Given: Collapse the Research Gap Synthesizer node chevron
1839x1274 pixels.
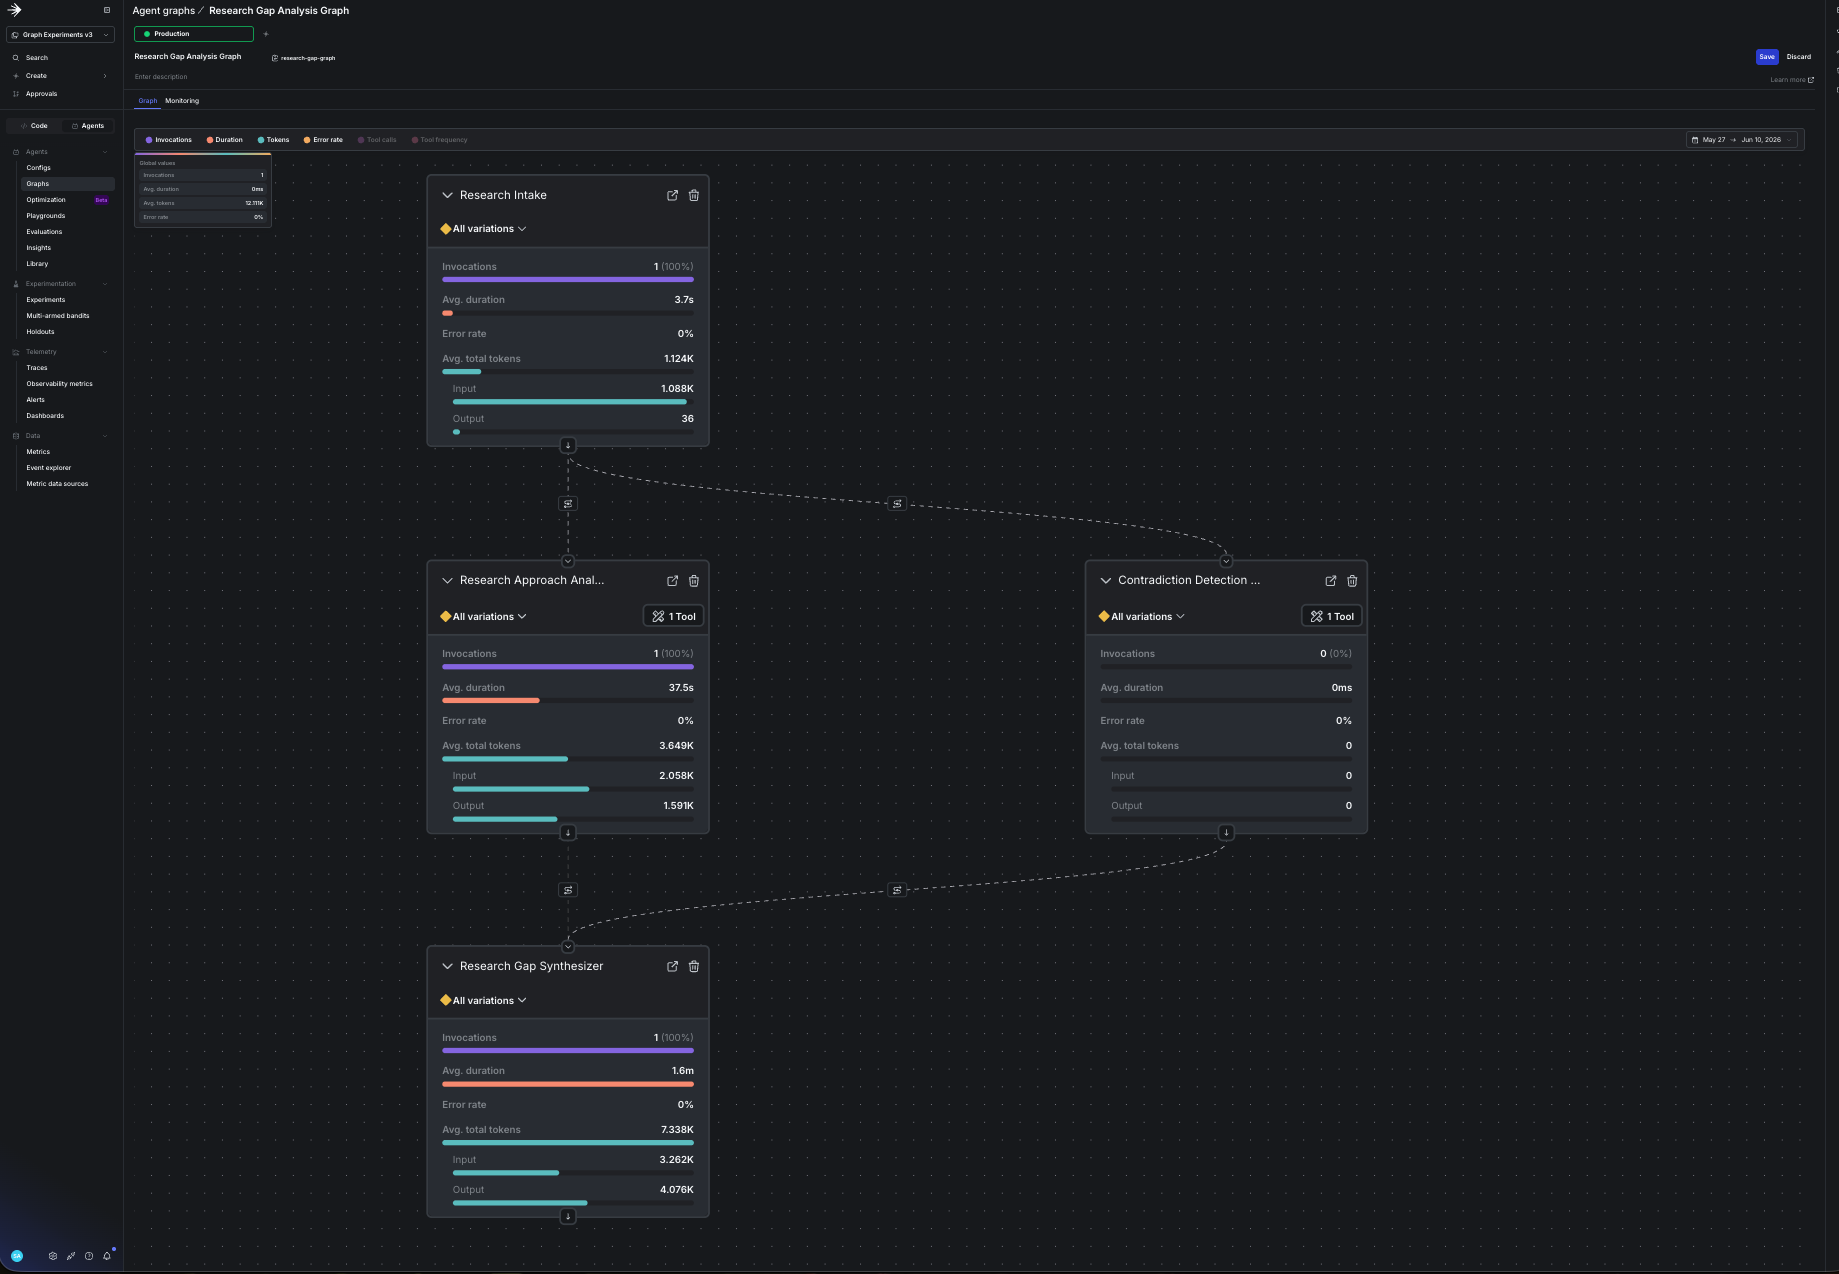Looking at the screenshot, I should [x=447, y=966].
